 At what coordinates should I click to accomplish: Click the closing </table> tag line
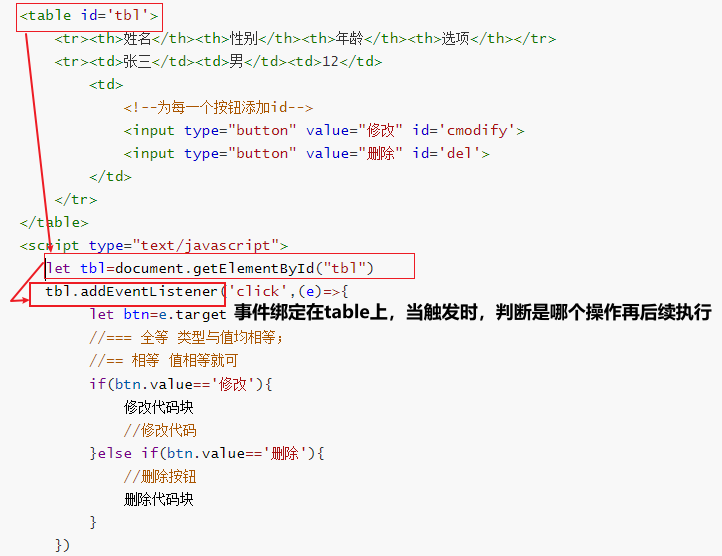[54, 222]
